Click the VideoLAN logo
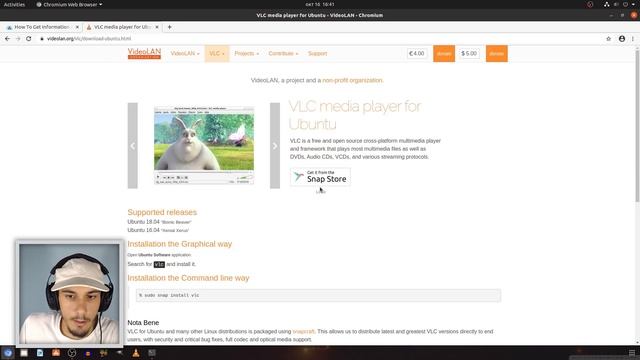Screen dimensions: 640x360 pos(144,53)
